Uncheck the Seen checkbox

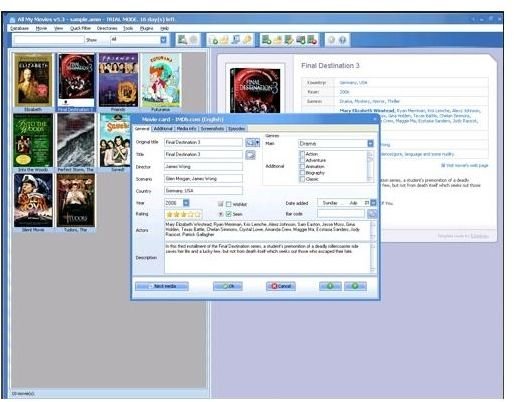click(x=229, y=214)
